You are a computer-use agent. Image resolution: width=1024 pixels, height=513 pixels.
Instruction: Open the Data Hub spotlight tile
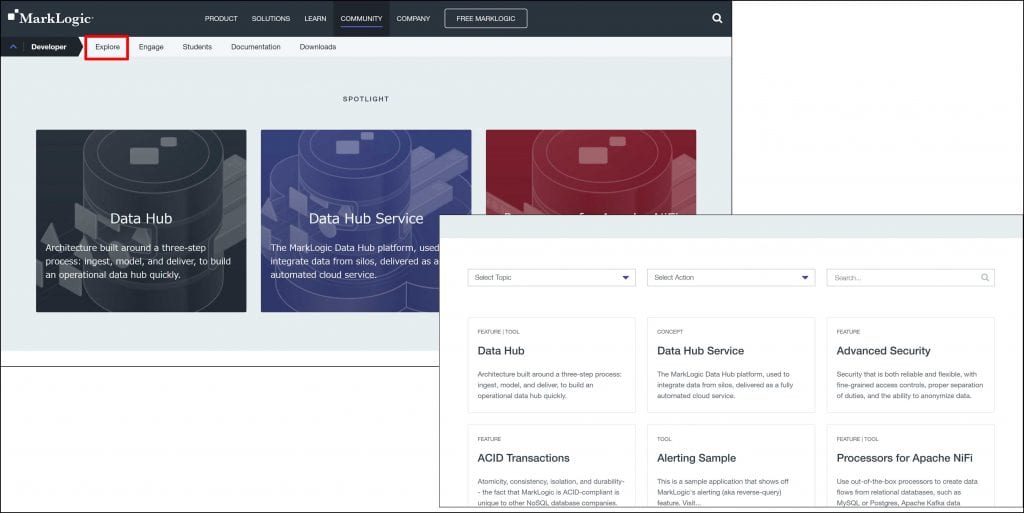141,220
